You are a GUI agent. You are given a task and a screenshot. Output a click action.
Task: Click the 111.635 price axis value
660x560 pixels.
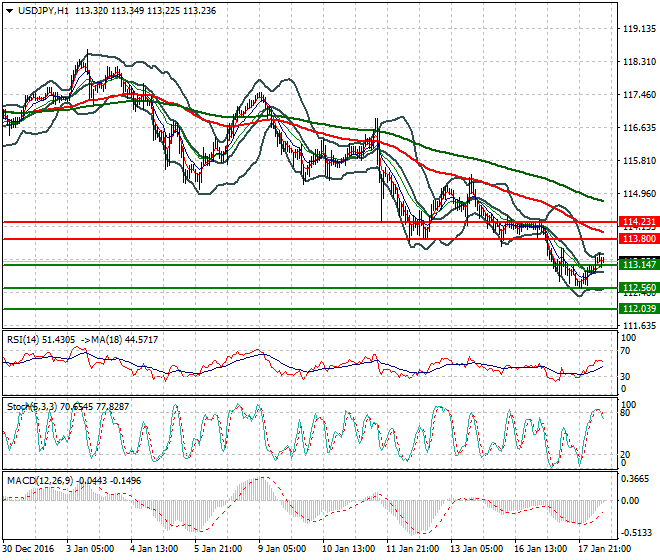click(x=639, y=325)
